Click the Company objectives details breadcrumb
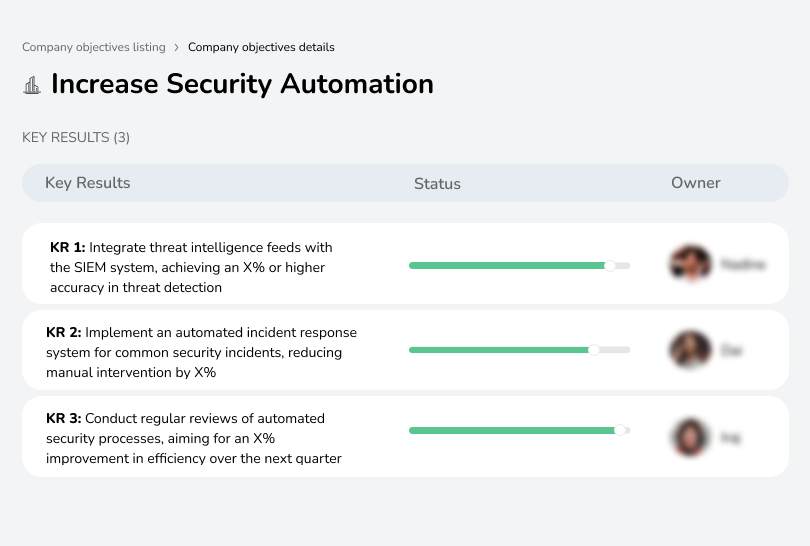The height and width of the screenshot is (546, 810). click(x=261, y=47)
